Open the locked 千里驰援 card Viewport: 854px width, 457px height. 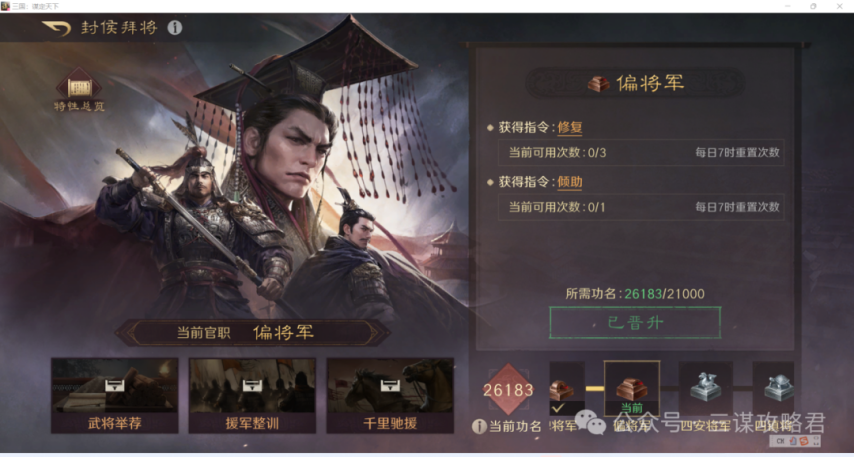click(390, 395)
